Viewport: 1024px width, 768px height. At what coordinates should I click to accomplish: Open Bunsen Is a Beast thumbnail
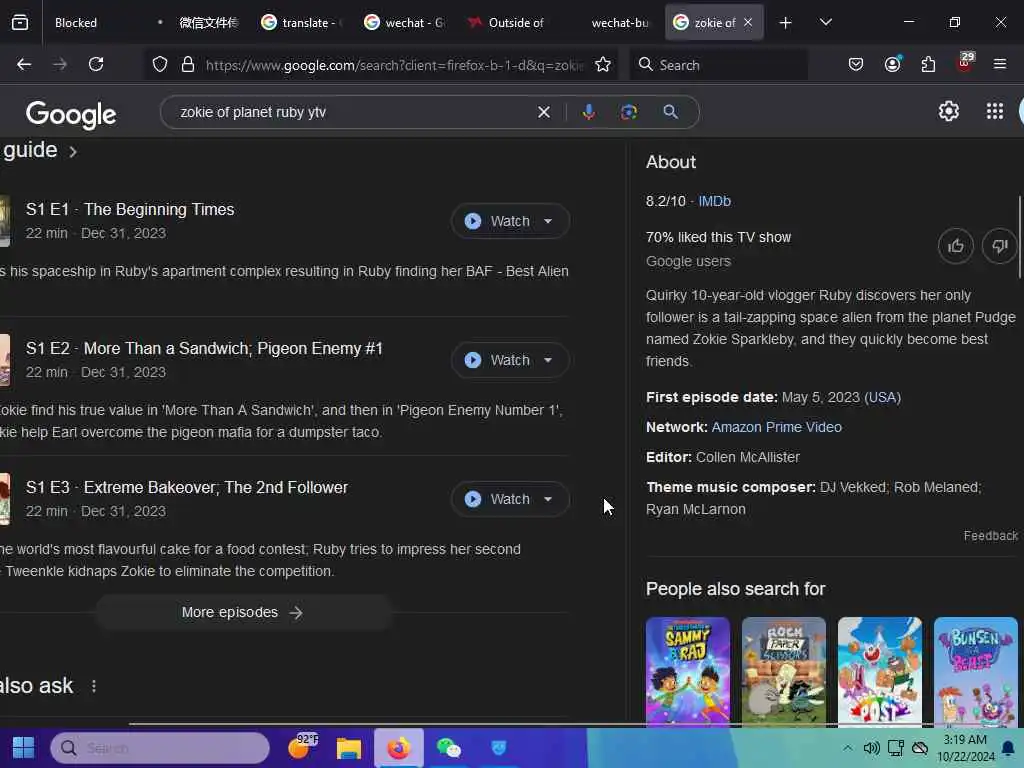pyautogui.click(x=976, y=671)
